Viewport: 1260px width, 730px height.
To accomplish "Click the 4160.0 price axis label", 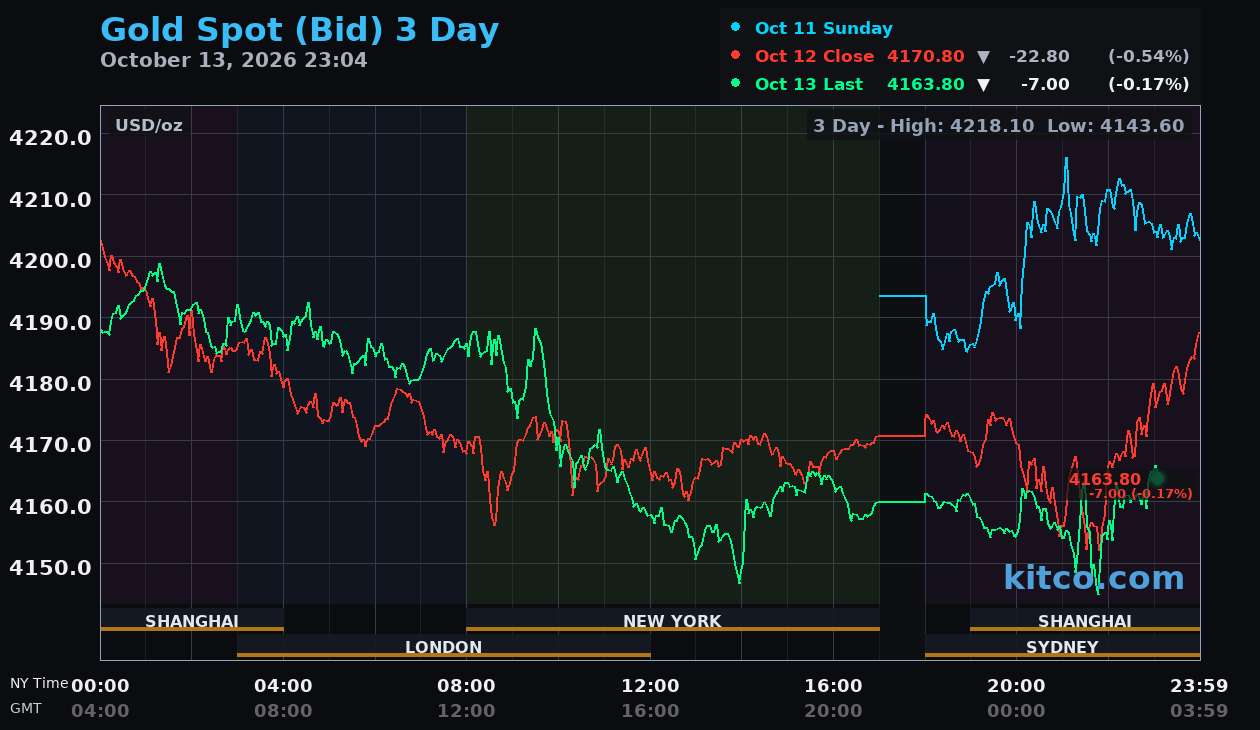I will [x=50, y=505].
